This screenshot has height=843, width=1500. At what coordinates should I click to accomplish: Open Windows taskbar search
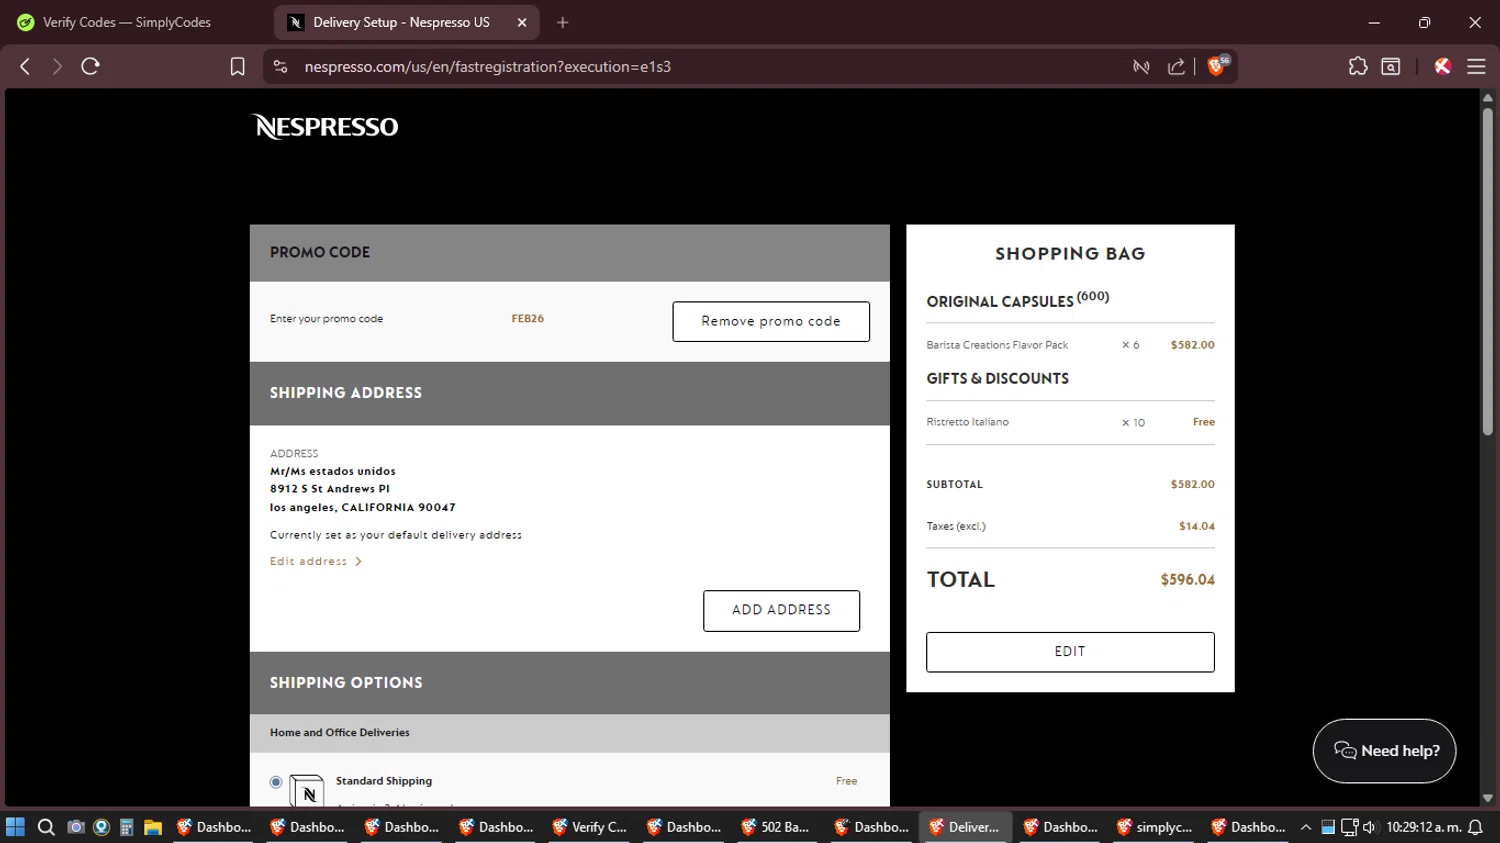click(x=46, y=827)
